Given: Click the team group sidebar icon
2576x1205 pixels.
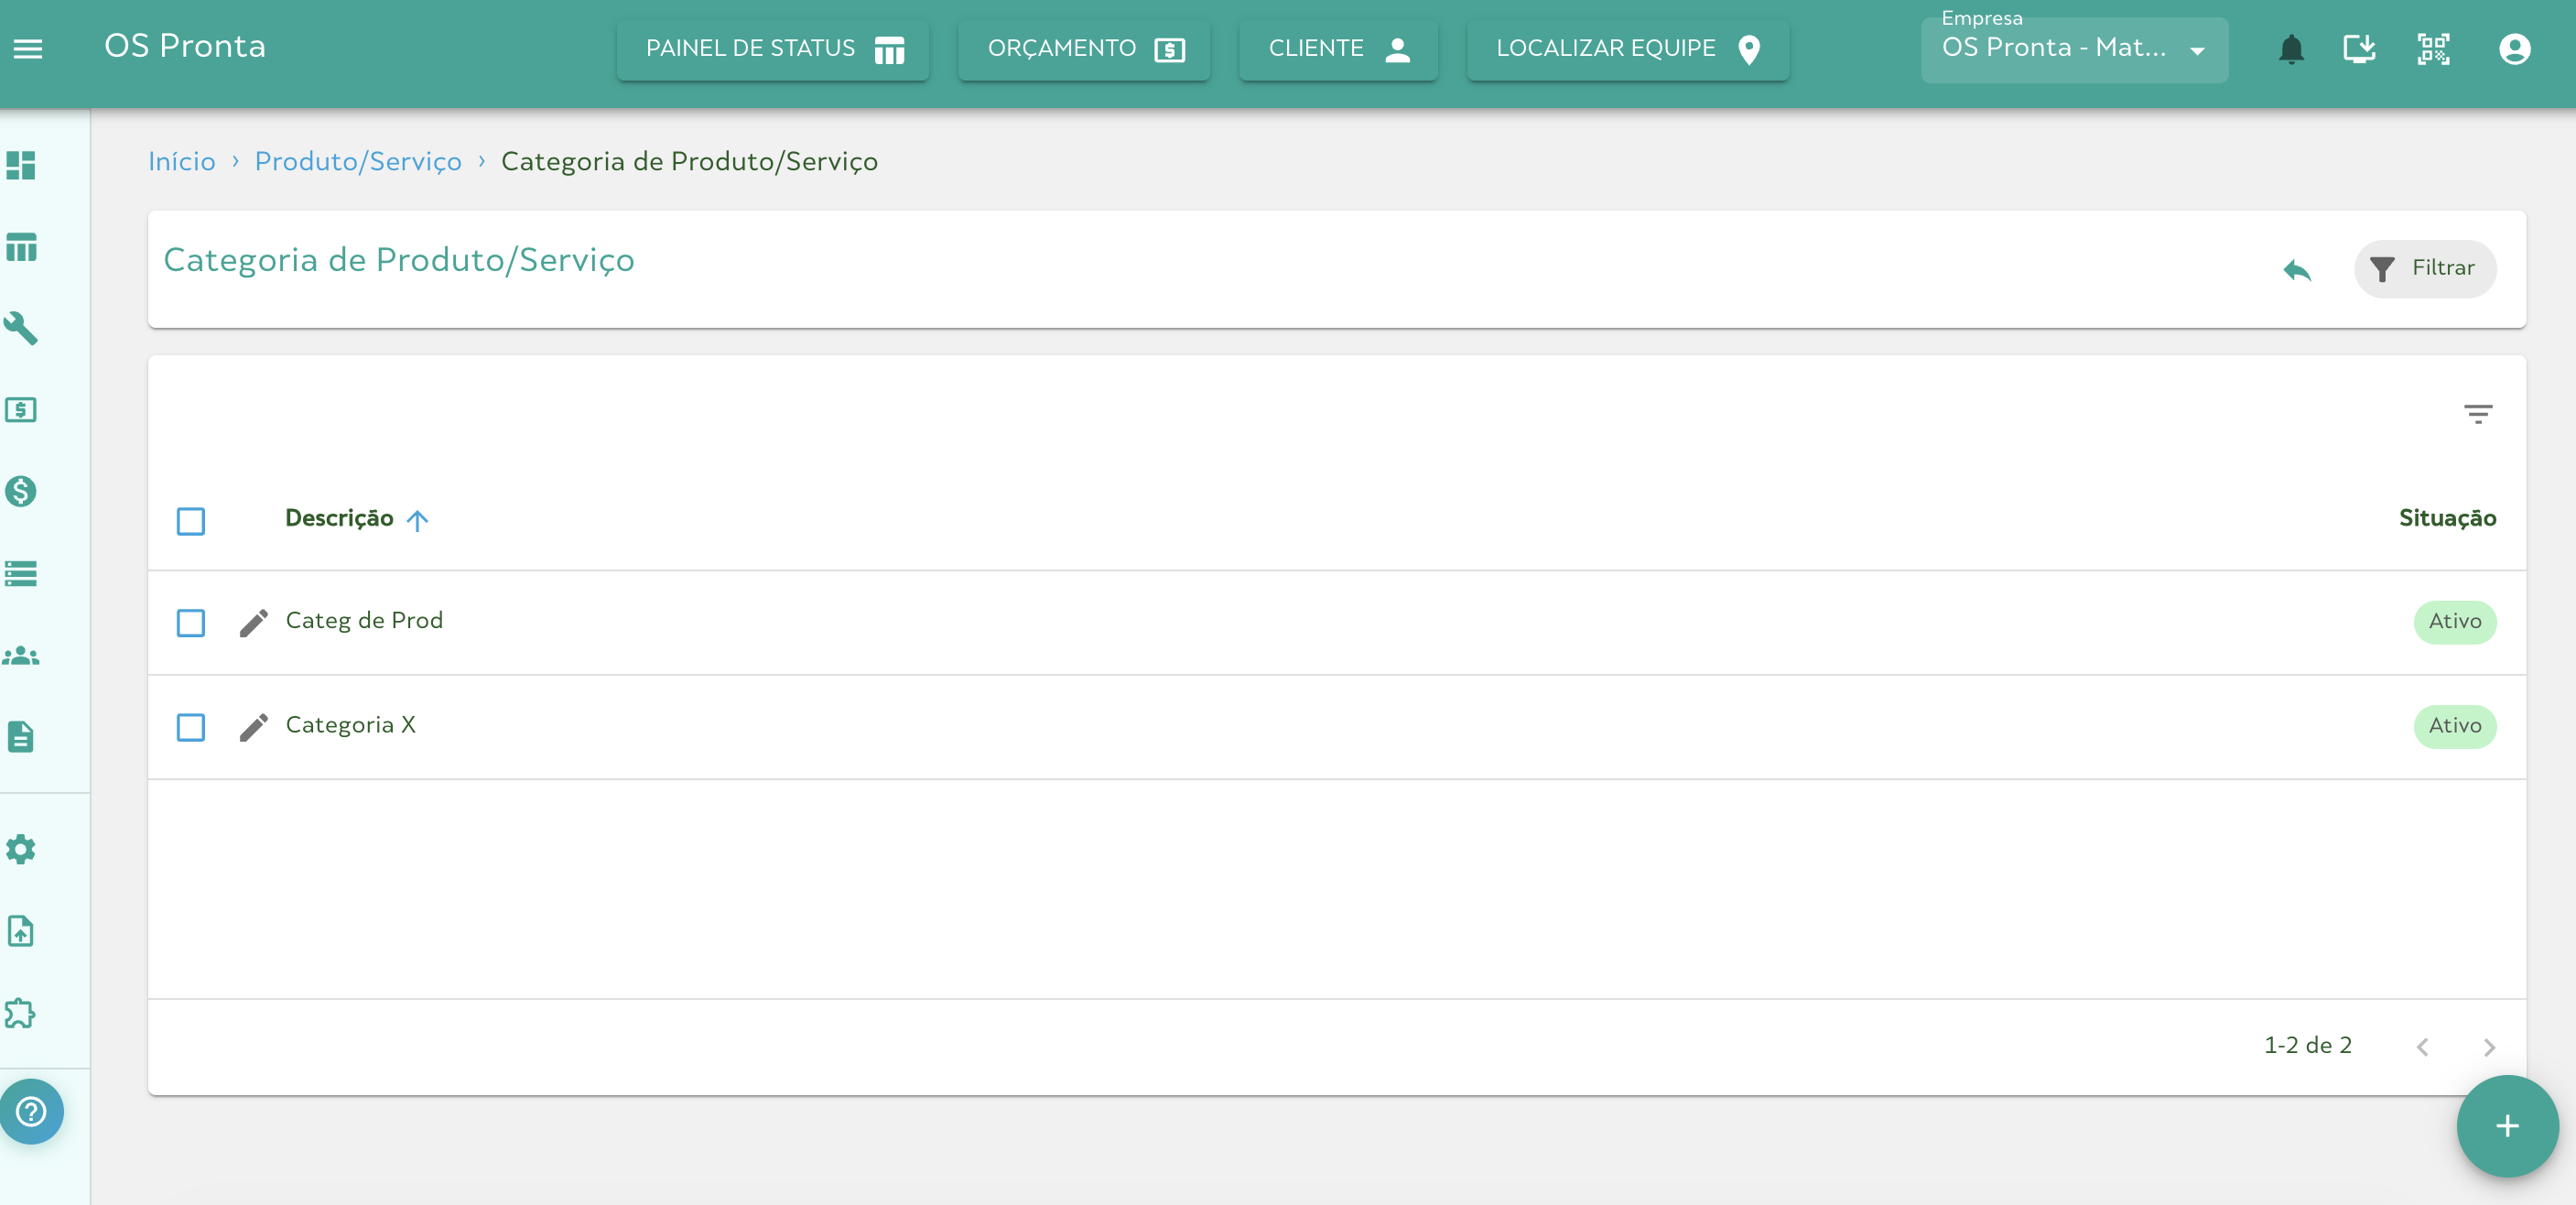Looking at the screenshot, I should pyautogui.click(x=21, y=655).
